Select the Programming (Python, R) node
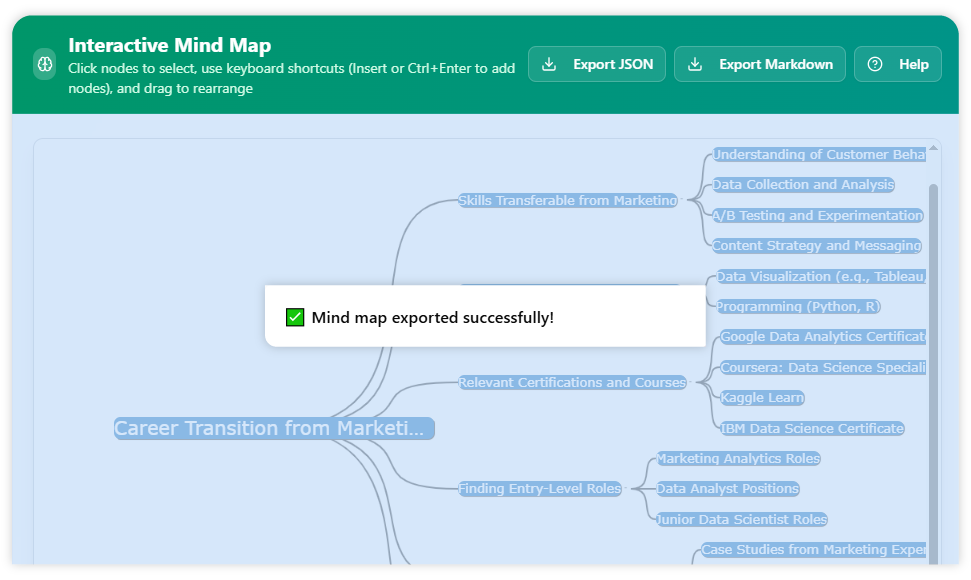Image resolution: width=971 pixels, height=580 pixels. point(798,306)
